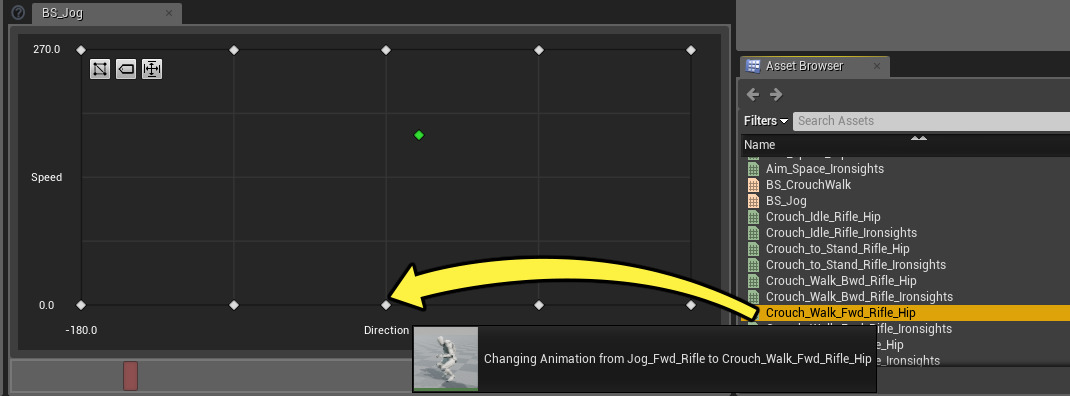The height and width of the screenshot is (396, 1070).
Task: Click the red timeline scrub marker
Action: click(130, 376)
